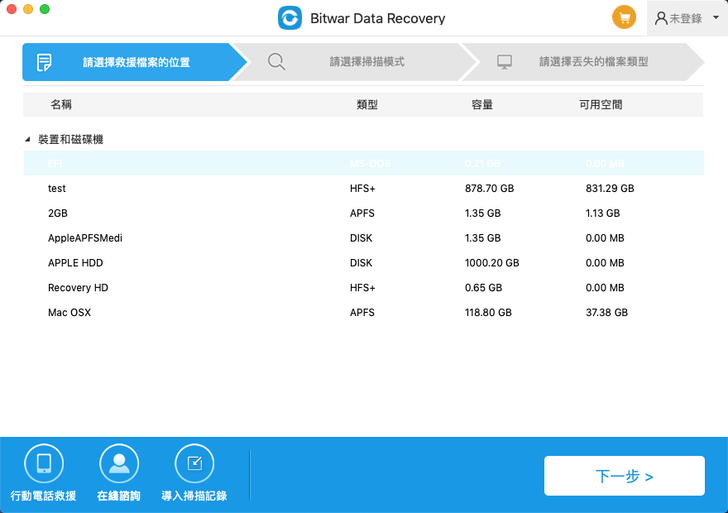Select the Mac OSX volume row
The width and height of the screenshot is (728, 513).
(x=363, y=313)
